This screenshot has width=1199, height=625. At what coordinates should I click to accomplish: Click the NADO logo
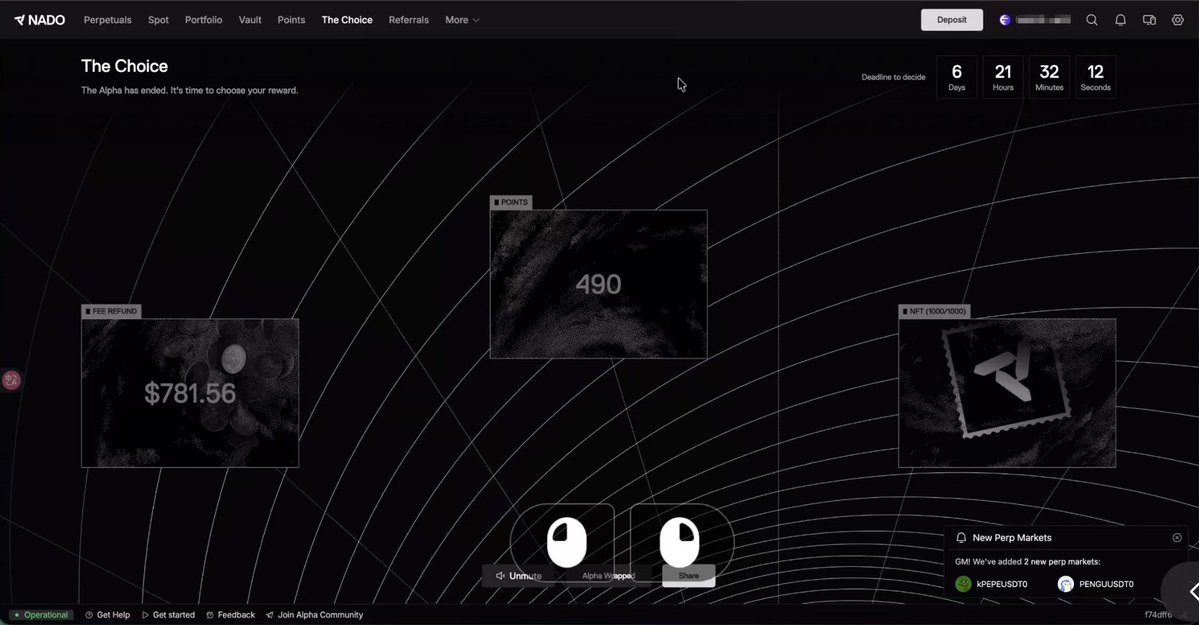40,20
